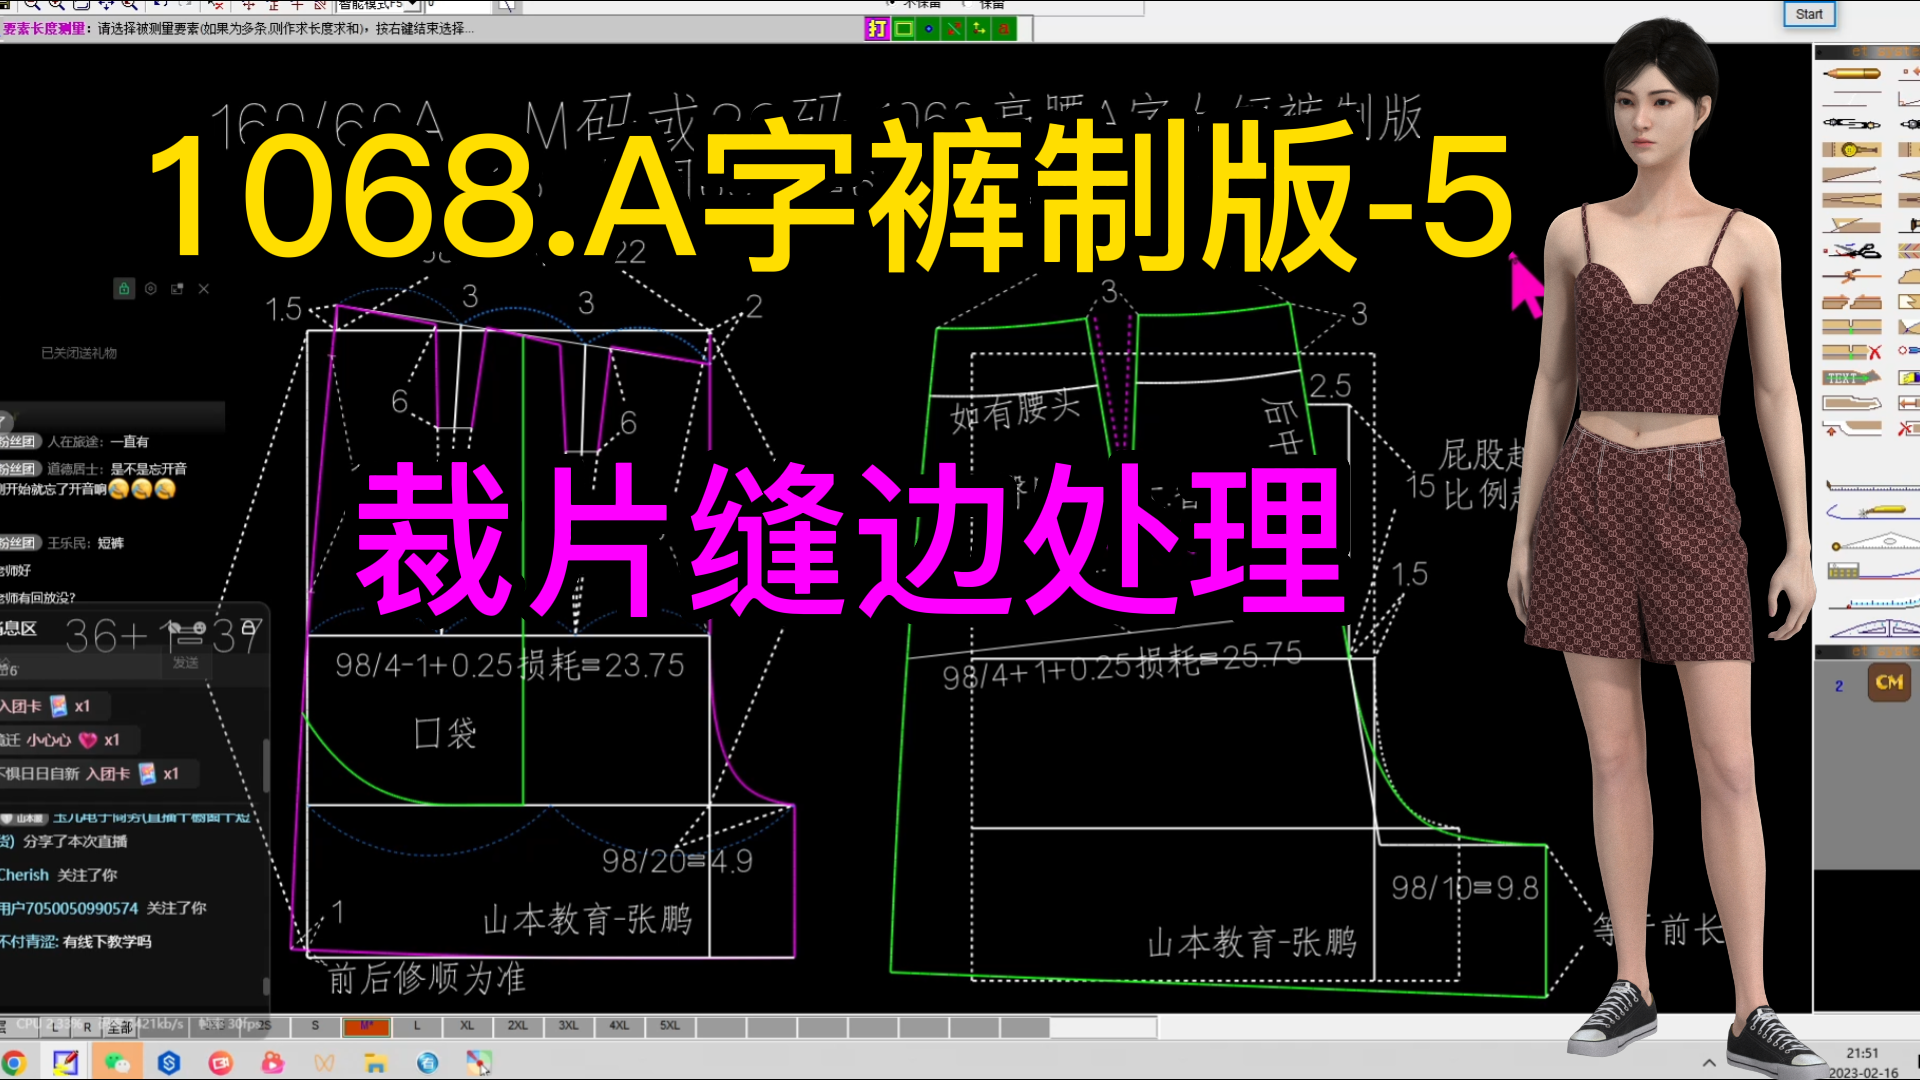Screen dimensions: 1920x1080
Task: Select the compass tool in the right toolbar
Action: (1851, 124)
